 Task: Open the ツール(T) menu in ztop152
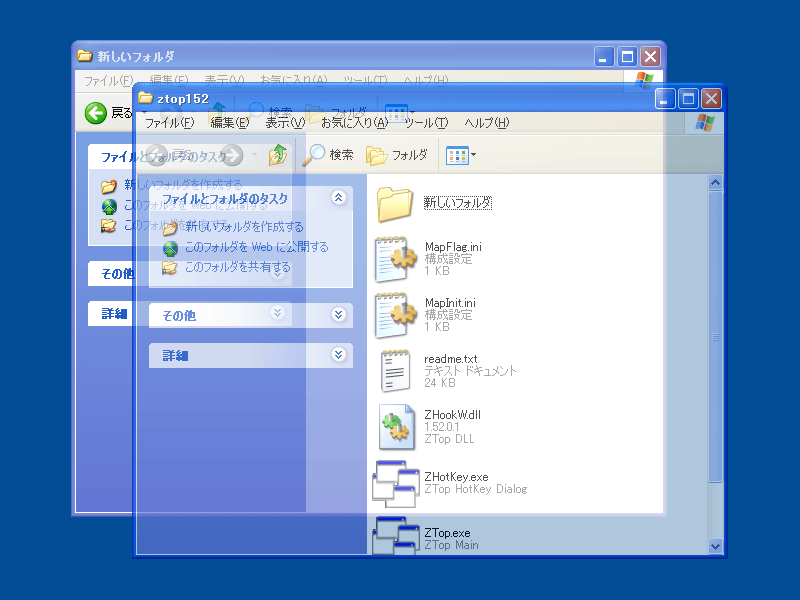[427, 123]
